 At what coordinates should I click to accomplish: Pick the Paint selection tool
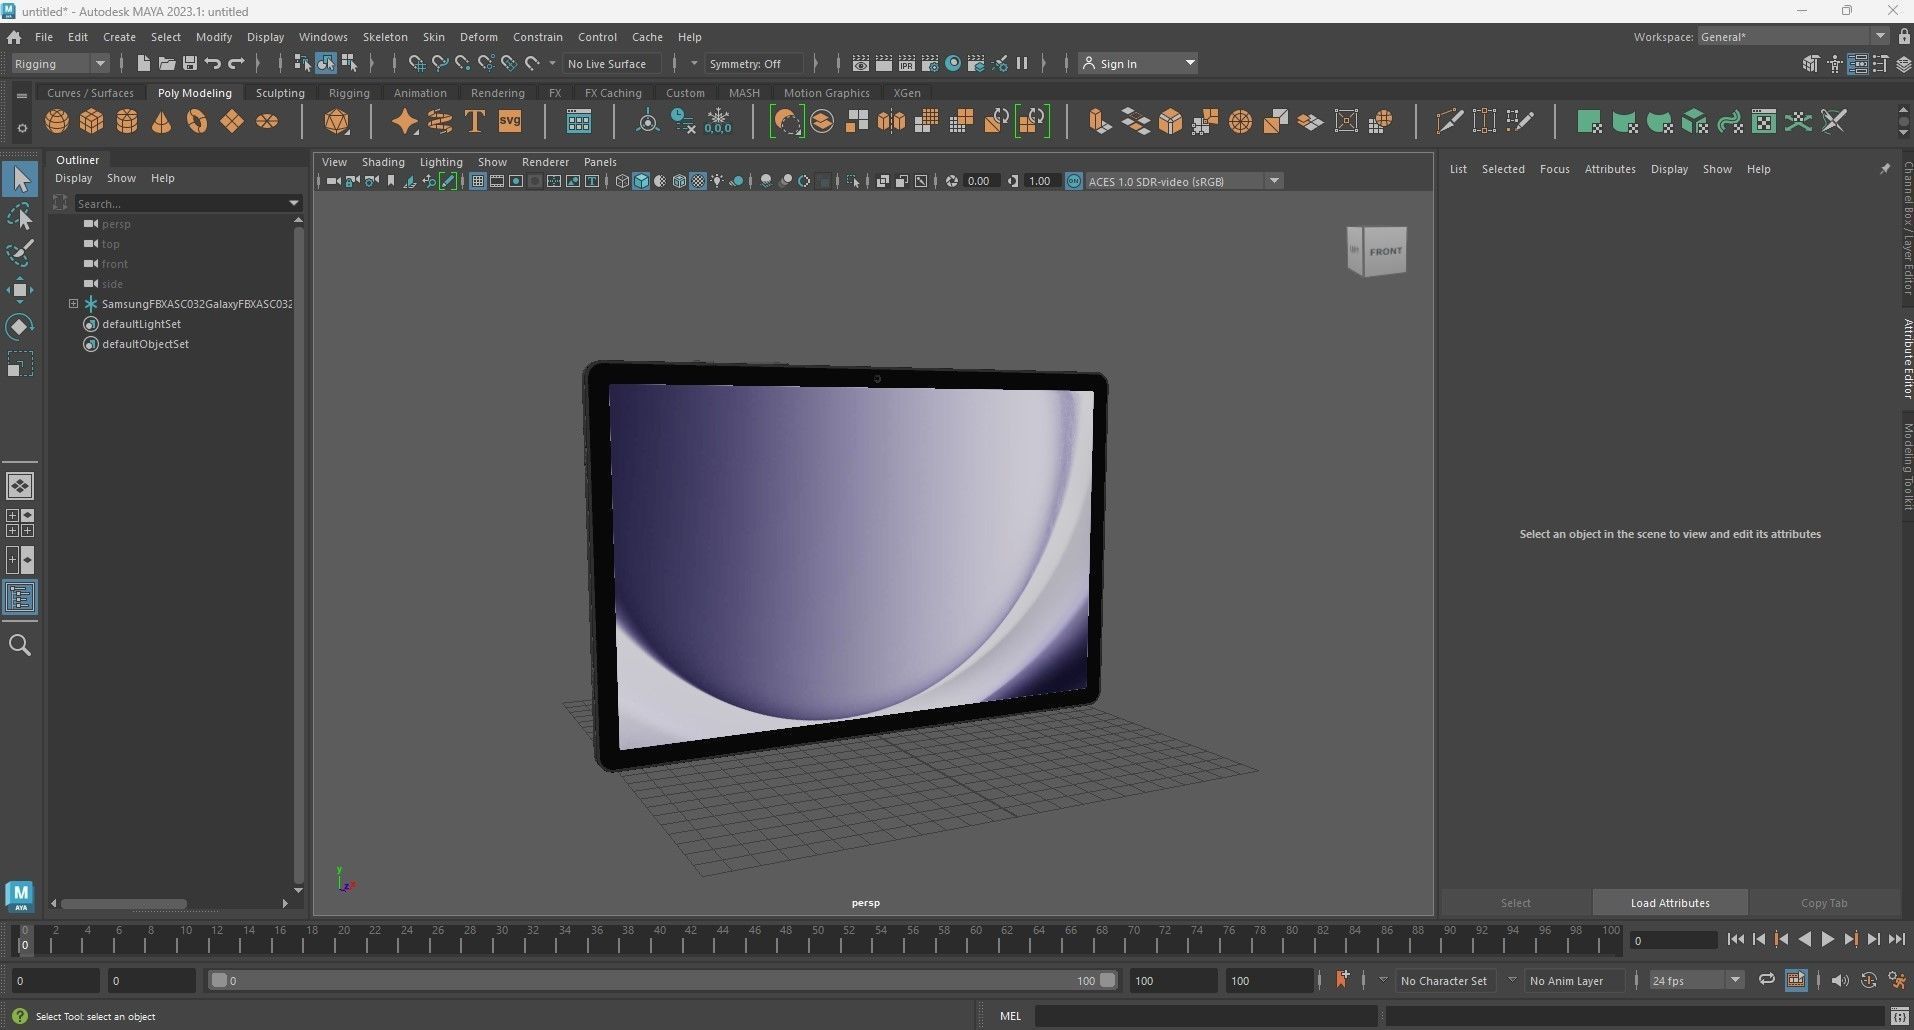[20, 253]
